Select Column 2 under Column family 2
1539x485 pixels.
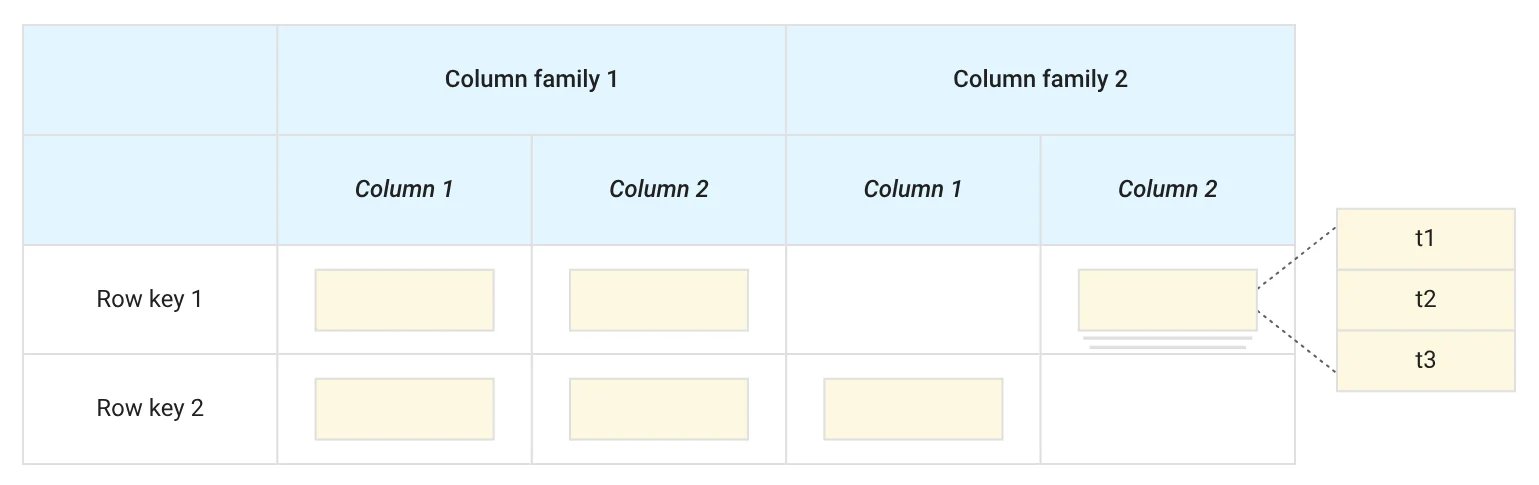tap(1167, 189)
